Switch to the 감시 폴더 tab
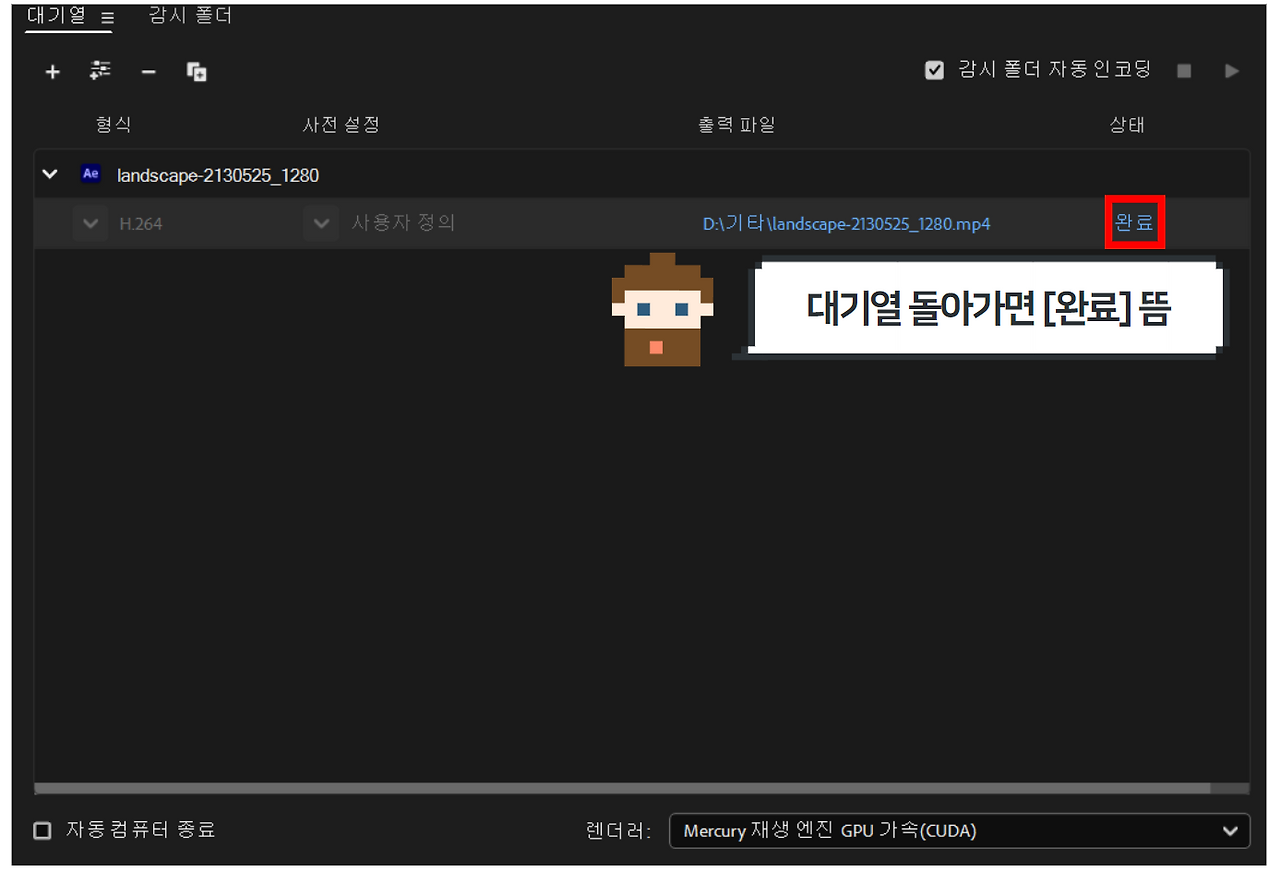Image resolution: width=1280 pixels, height=884 pixels. point(189,15)
